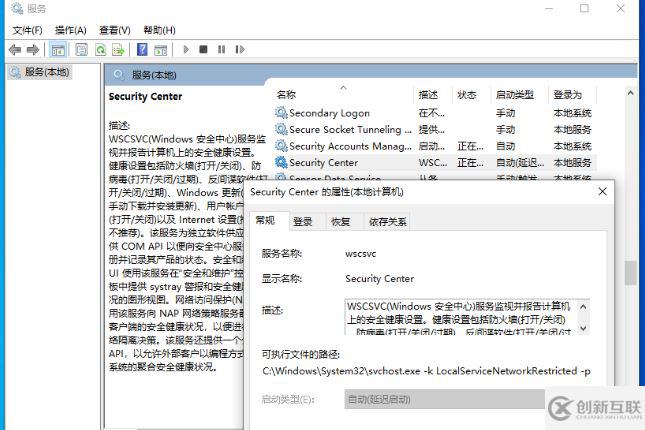
Task: Sort by the 名称 column header
Action: (x=344, y=95)
